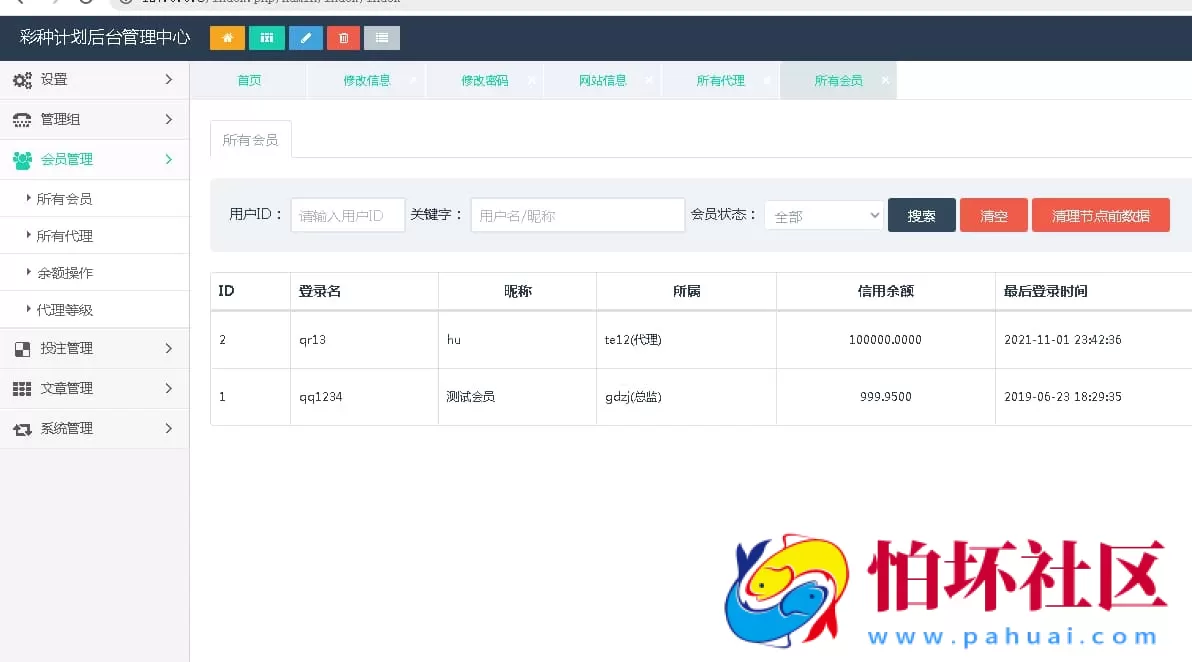Click the red trash delete icon
Viewport: 1192px width, 662px height.
point(344,38)
